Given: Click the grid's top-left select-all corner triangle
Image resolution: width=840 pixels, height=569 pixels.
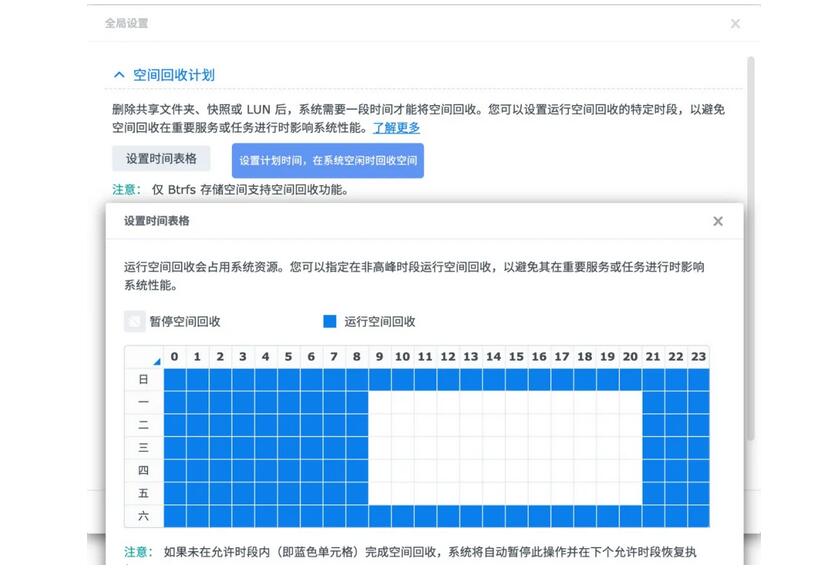Looking at the screenshot, I should point(155,360).
